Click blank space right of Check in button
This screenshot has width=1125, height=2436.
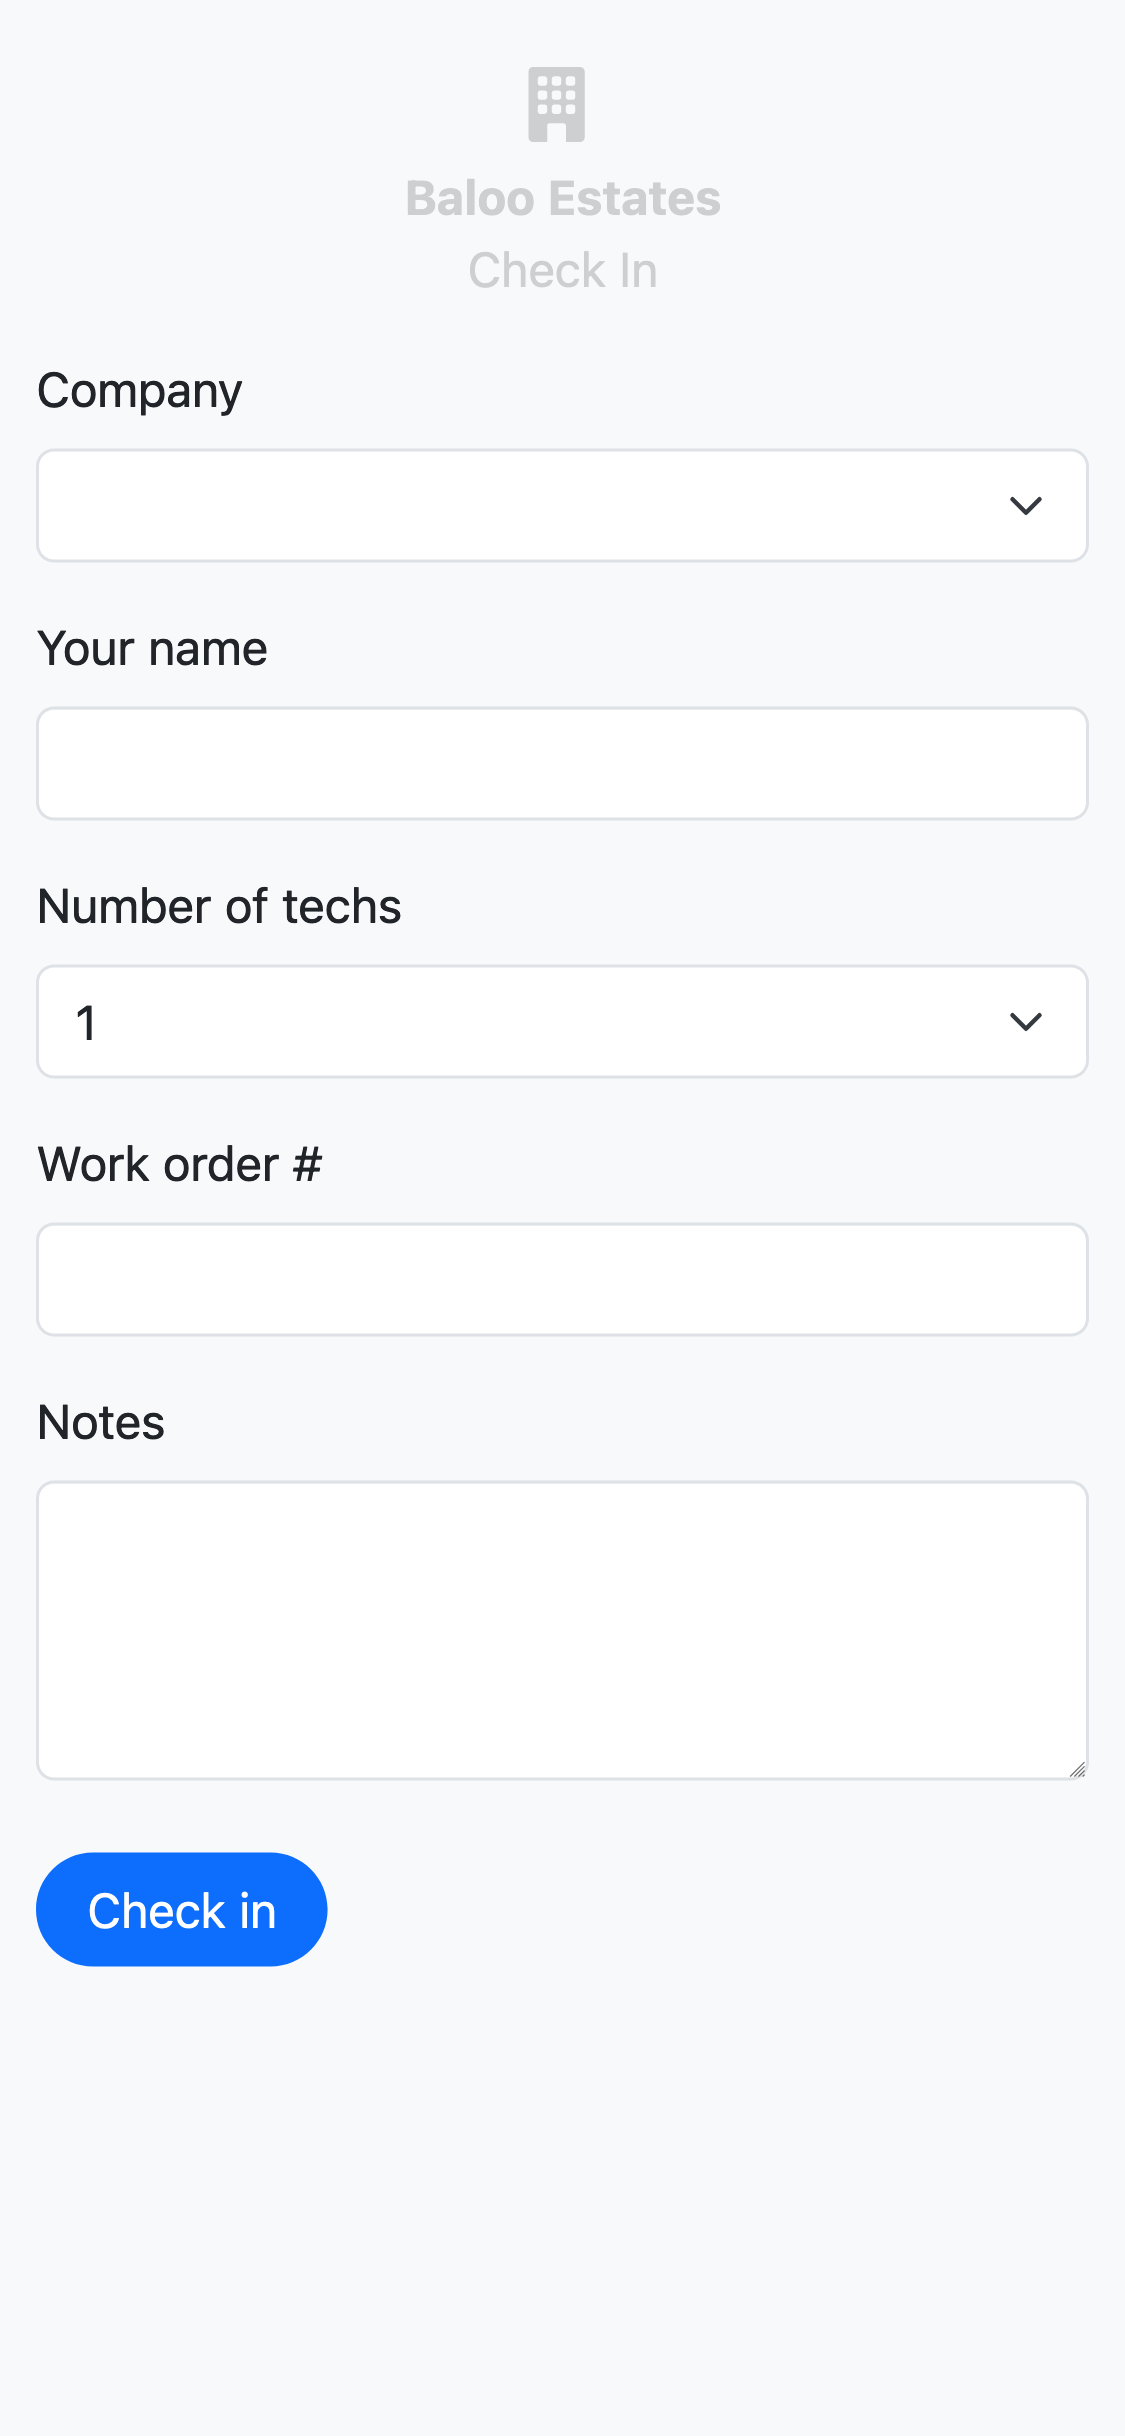(x=700, y=1910)
